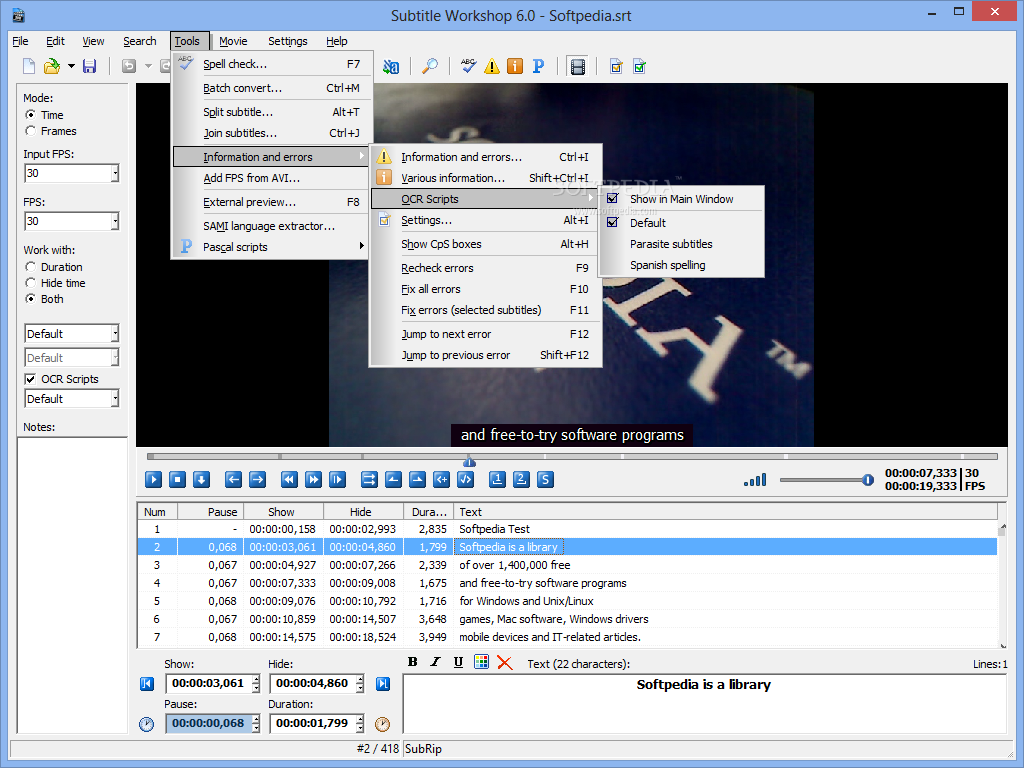This screenshot has height=768, width=1024.
Task: Apply Italic formatting button
Action: (x=436, y=662)
